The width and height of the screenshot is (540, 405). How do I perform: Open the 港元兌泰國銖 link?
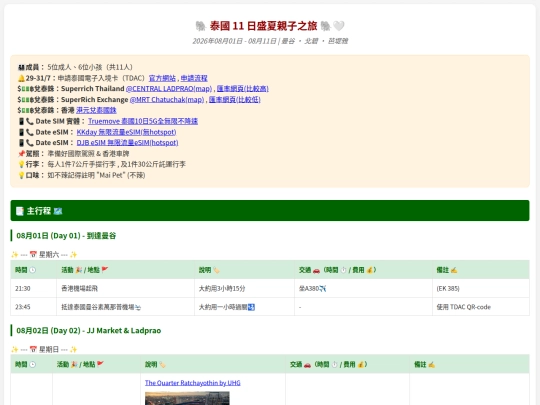pos(96,110)
